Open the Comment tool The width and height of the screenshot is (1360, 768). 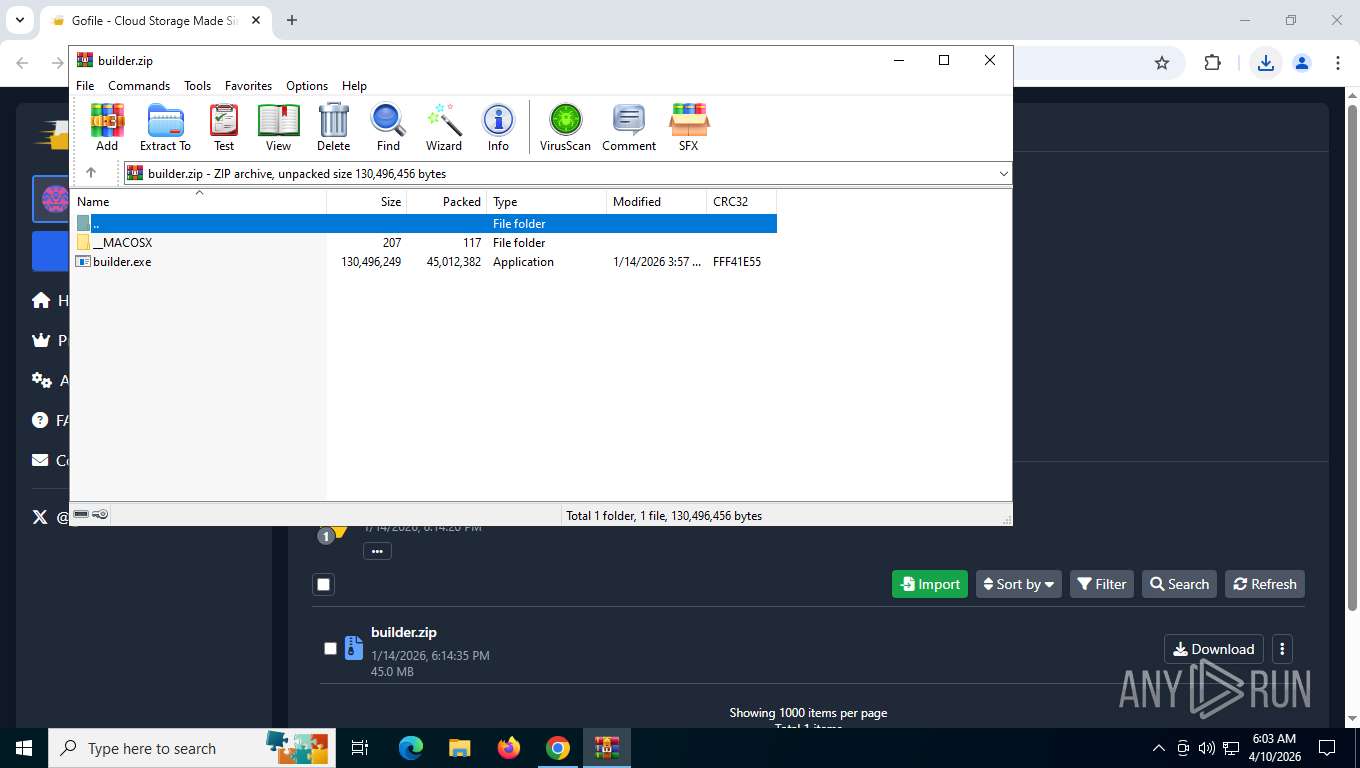pos(629,127)
